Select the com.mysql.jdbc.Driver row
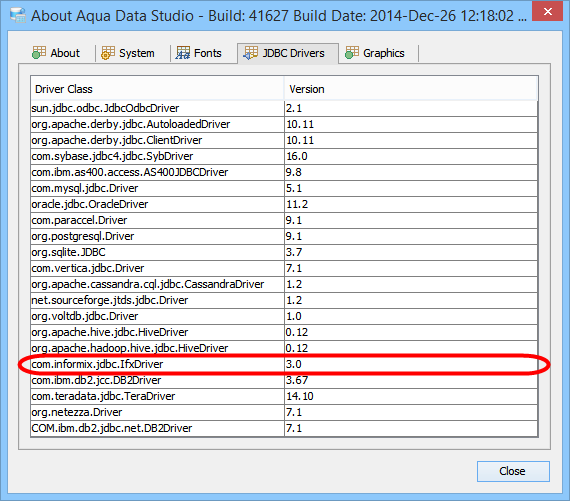Viewport: 570px width, 501px height. tap(284, 188)
